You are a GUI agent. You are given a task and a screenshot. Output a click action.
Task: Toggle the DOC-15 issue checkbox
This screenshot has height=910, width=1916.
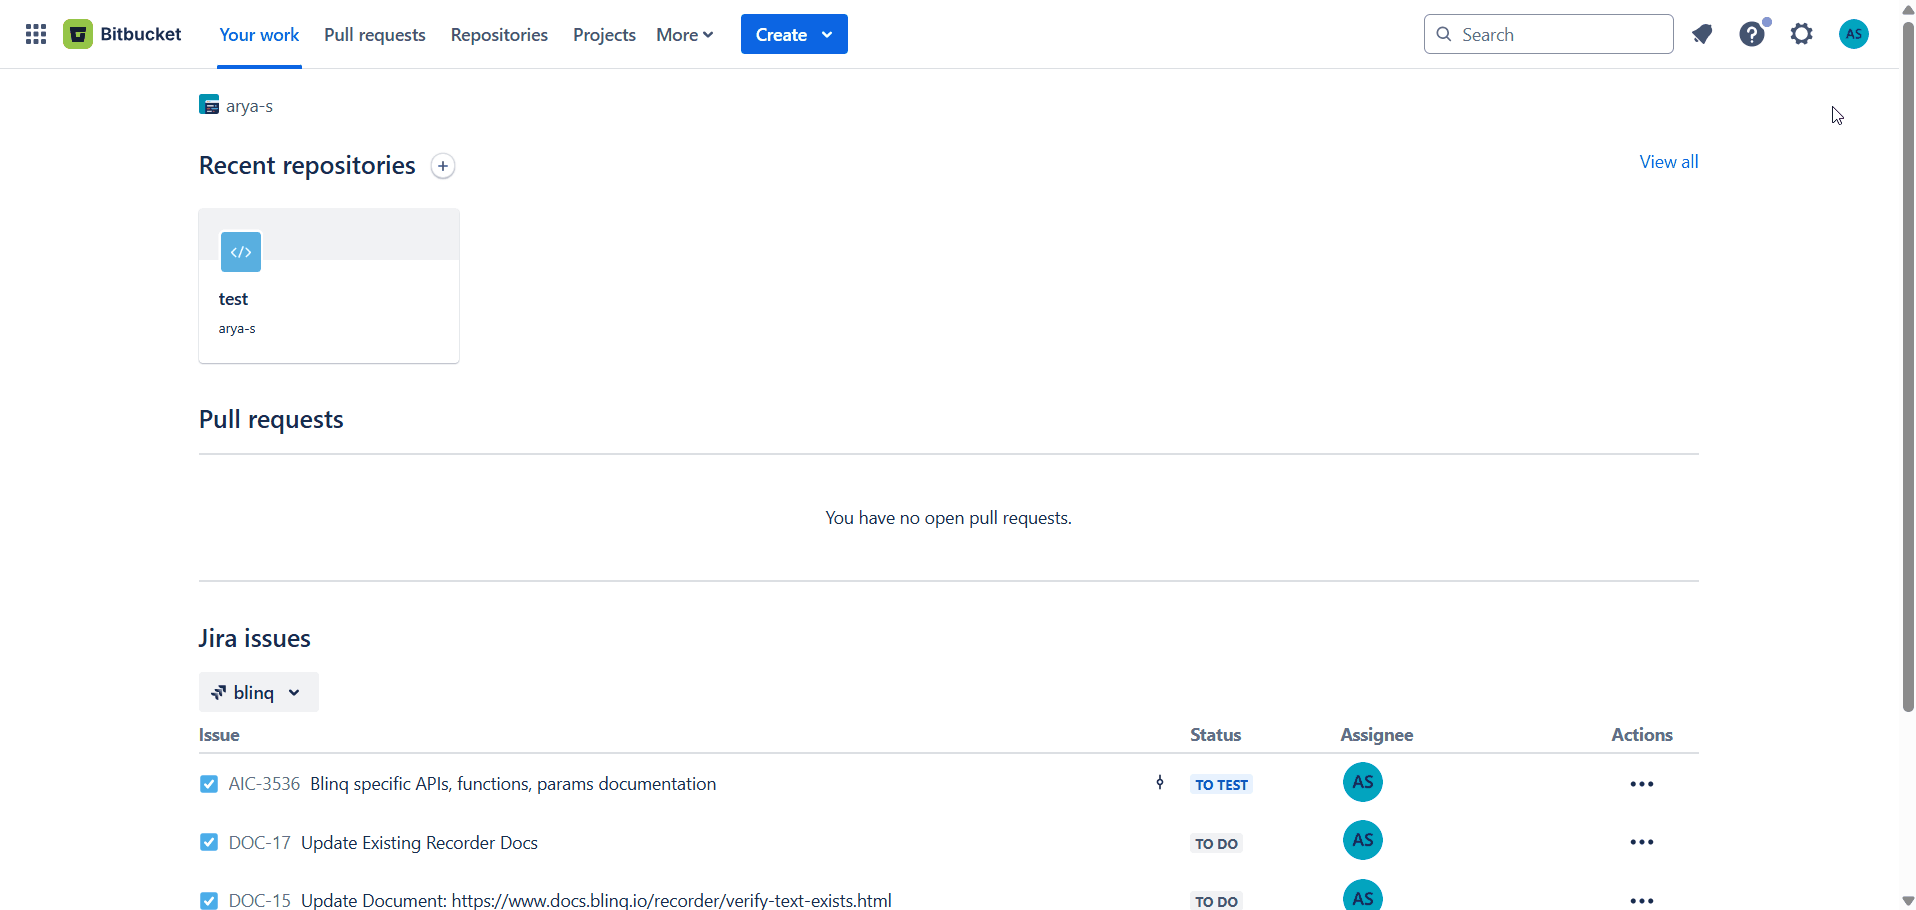(208, 900)
